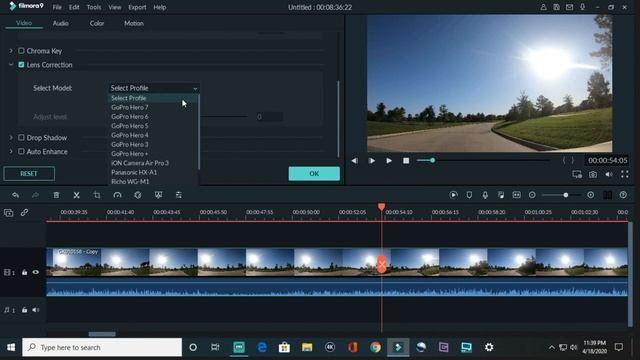Image resolution: width=640 pixels, height=360 pixels.
Task: Enable the Chroma Key checkbox
Action: pyautogui.click(x=21, y=51)
